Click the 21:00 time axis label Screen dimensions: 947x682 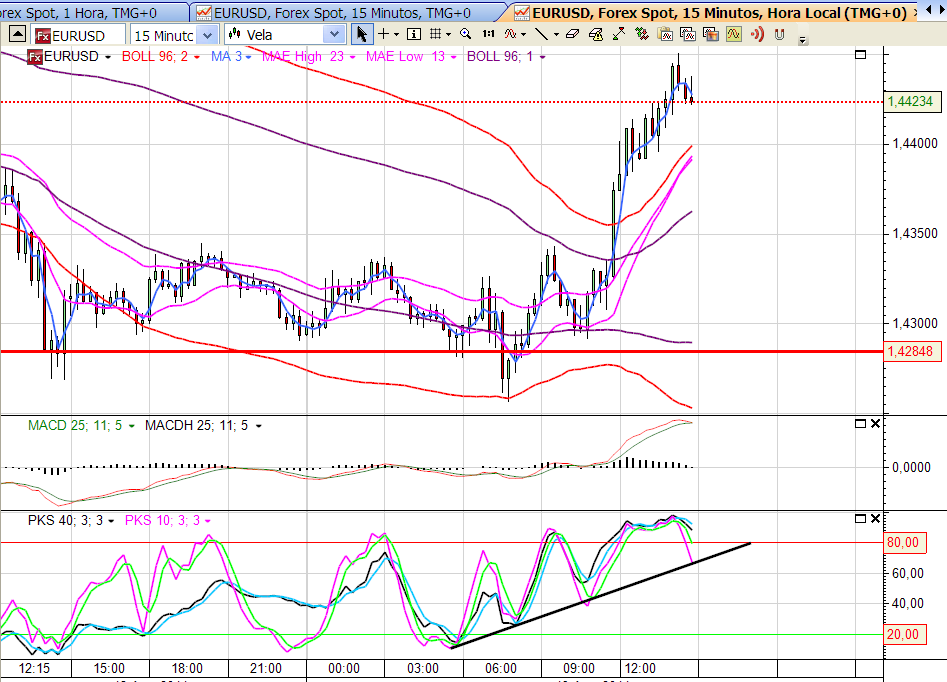click(x=266, y=669)
